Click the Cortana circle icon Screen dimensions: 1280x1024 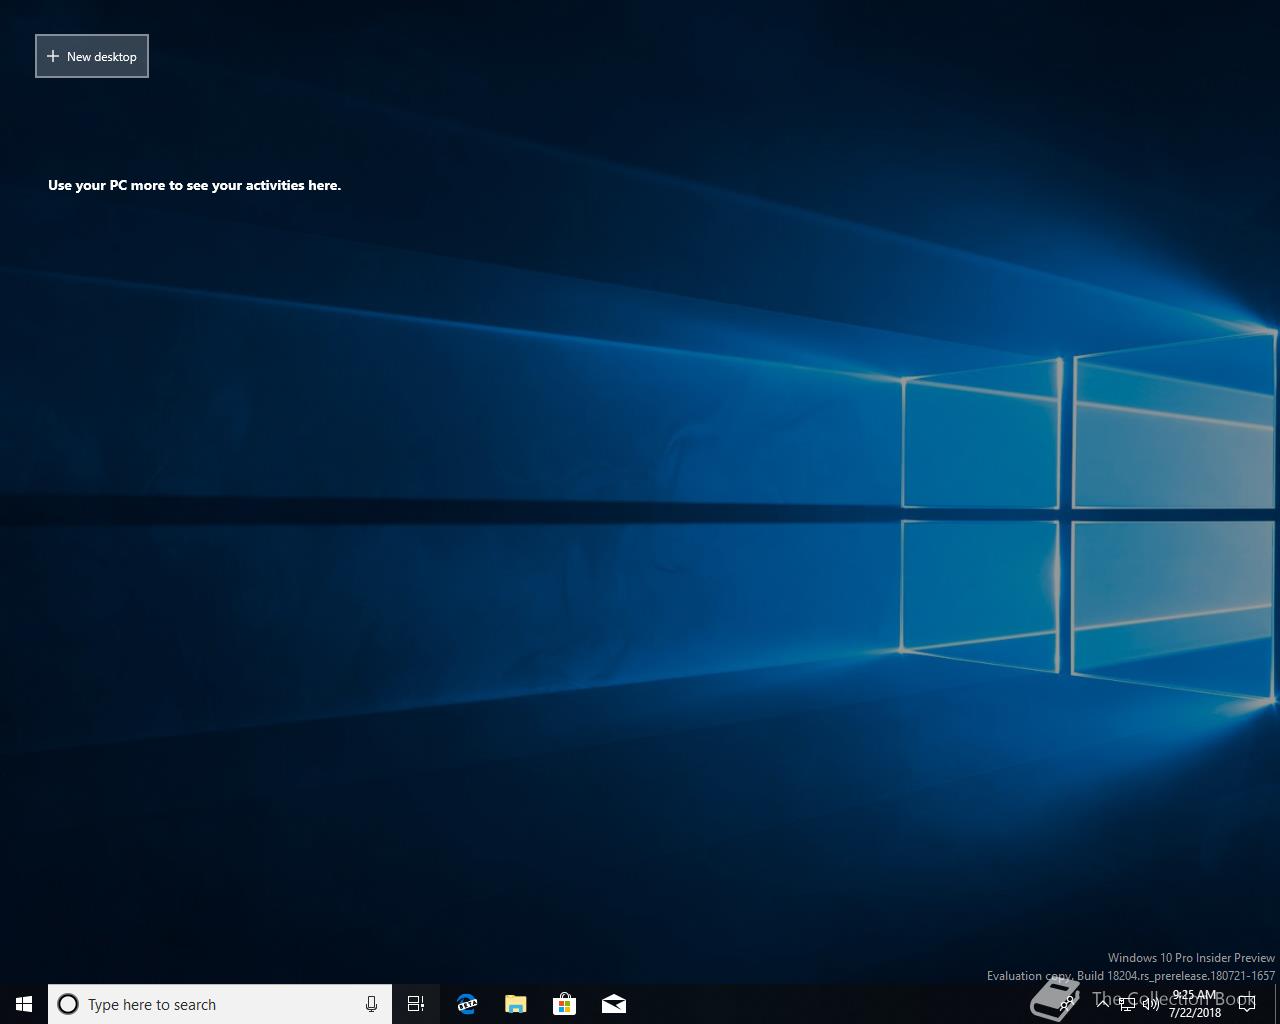tap(68, 1004)
